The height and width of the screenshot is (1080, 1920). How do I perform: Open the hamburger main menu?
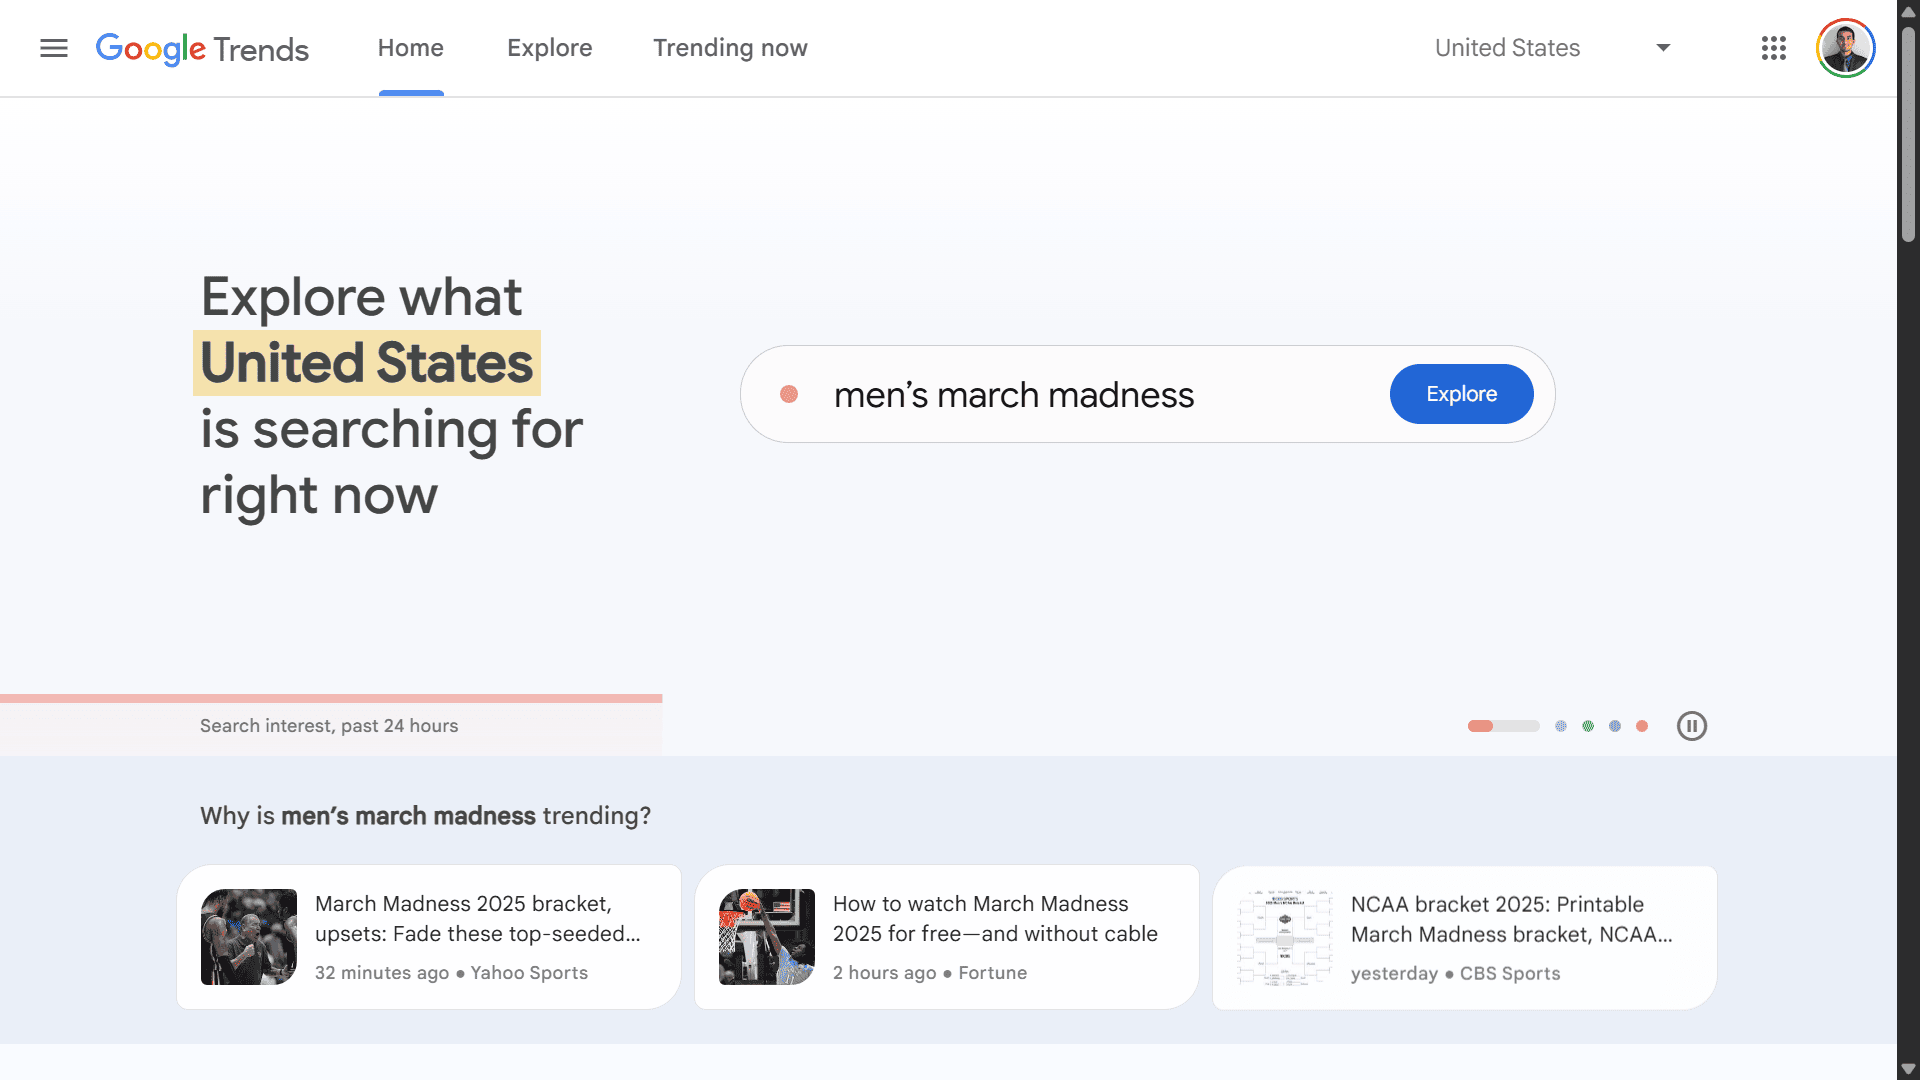[54, 48]
